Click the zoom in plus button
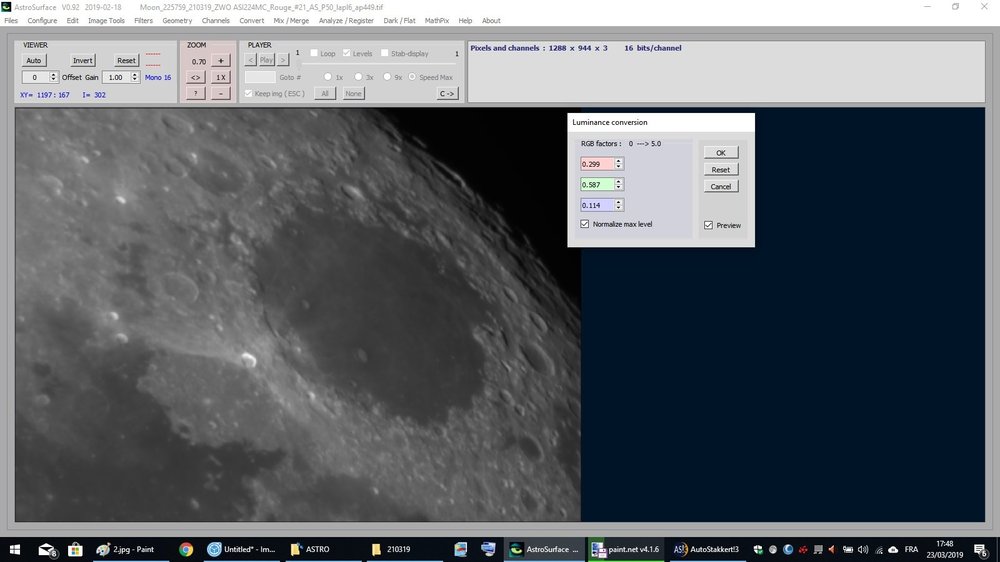The height and width of the screenshot is (562, 1000). [x=221, y=61]
